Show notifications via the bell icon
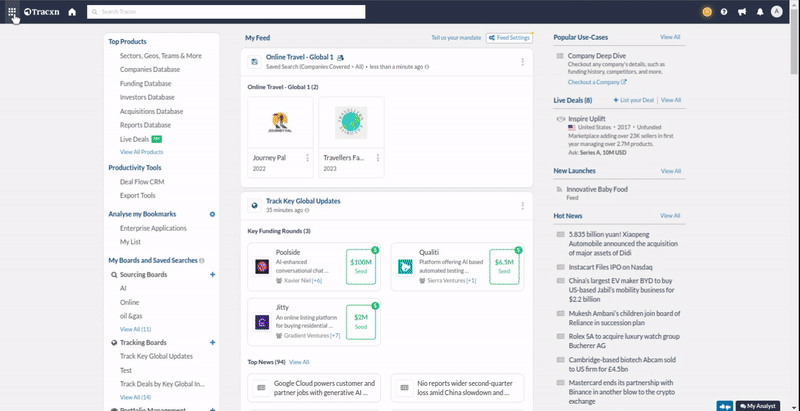Screen dimensions: 800x411 (x=758, y=12)
